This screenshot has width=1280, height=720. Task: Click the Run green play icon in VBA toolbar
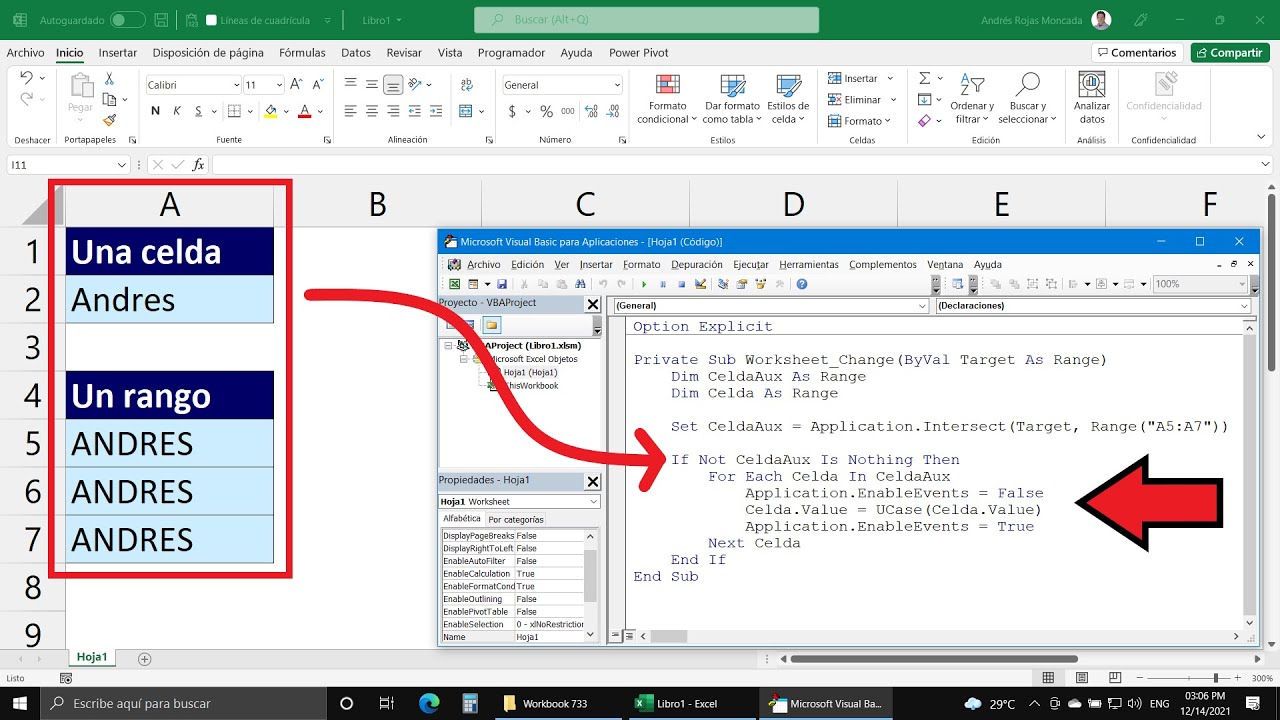point(644,284)
